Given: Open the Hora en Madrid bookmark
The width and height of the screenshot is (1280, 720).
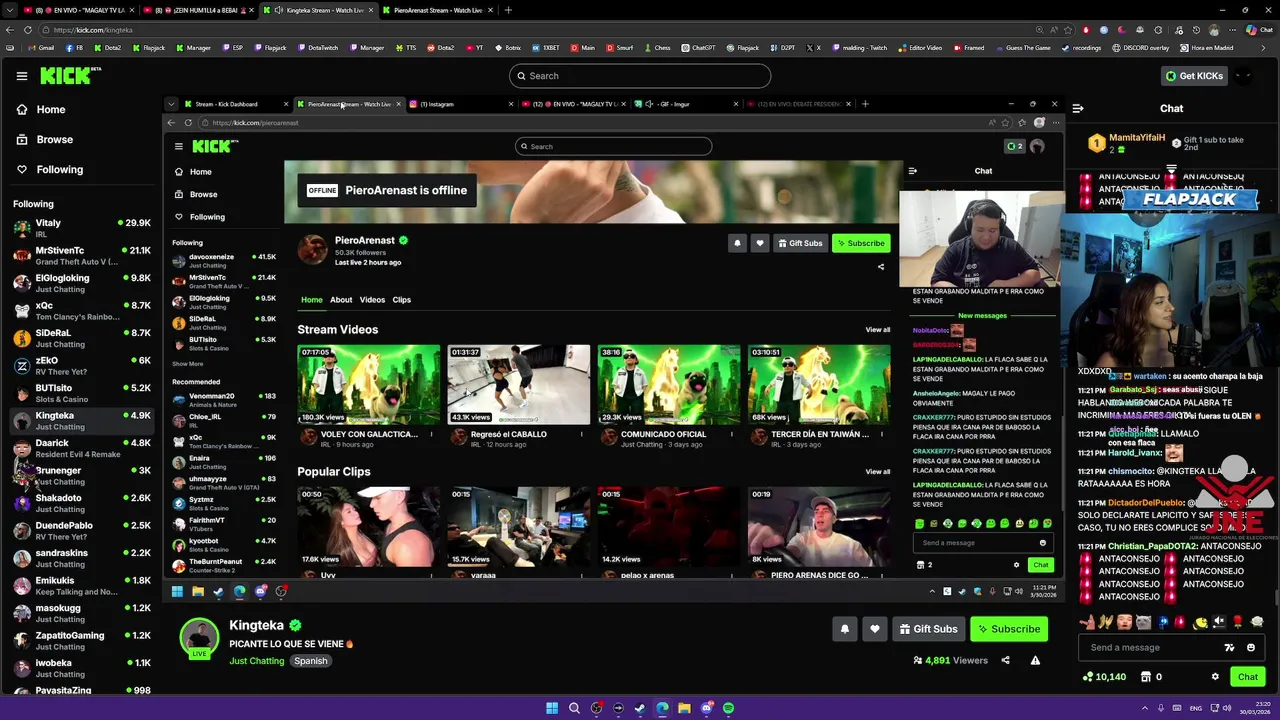Looking at the screenshot, I should point(1207,48).
